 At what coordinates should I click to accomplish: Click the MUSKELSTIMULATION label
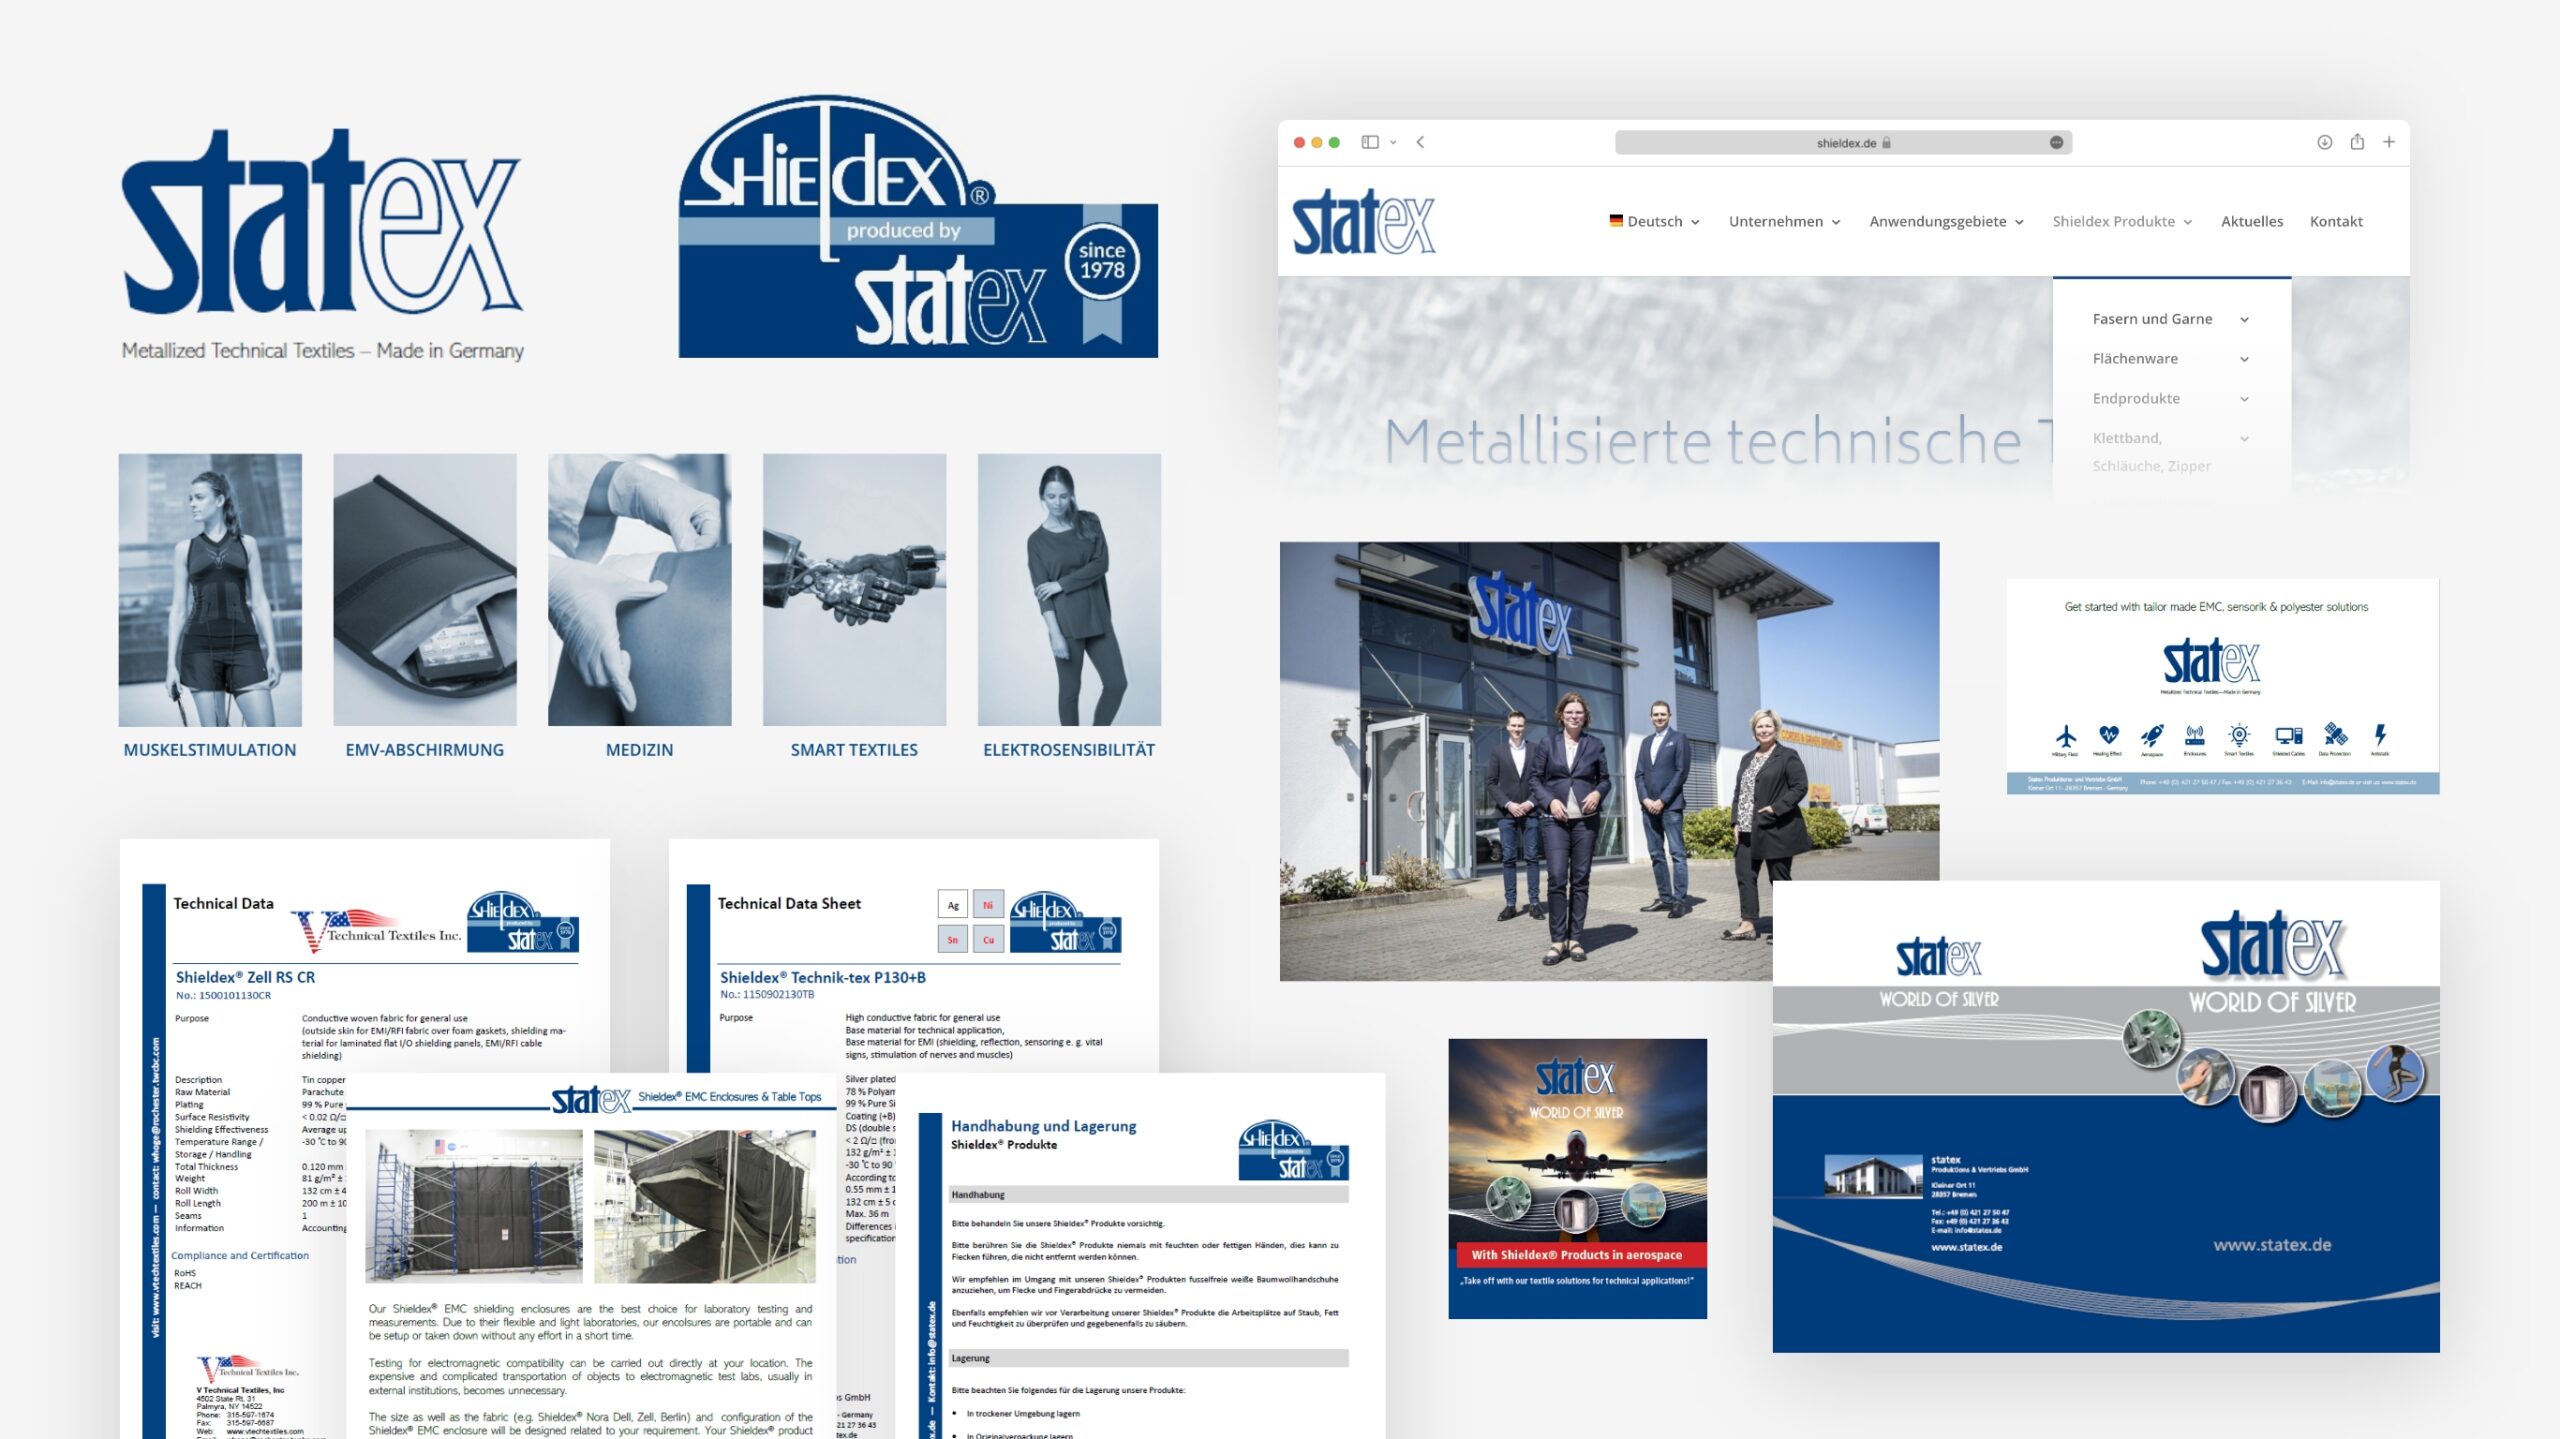pos(210,750)
